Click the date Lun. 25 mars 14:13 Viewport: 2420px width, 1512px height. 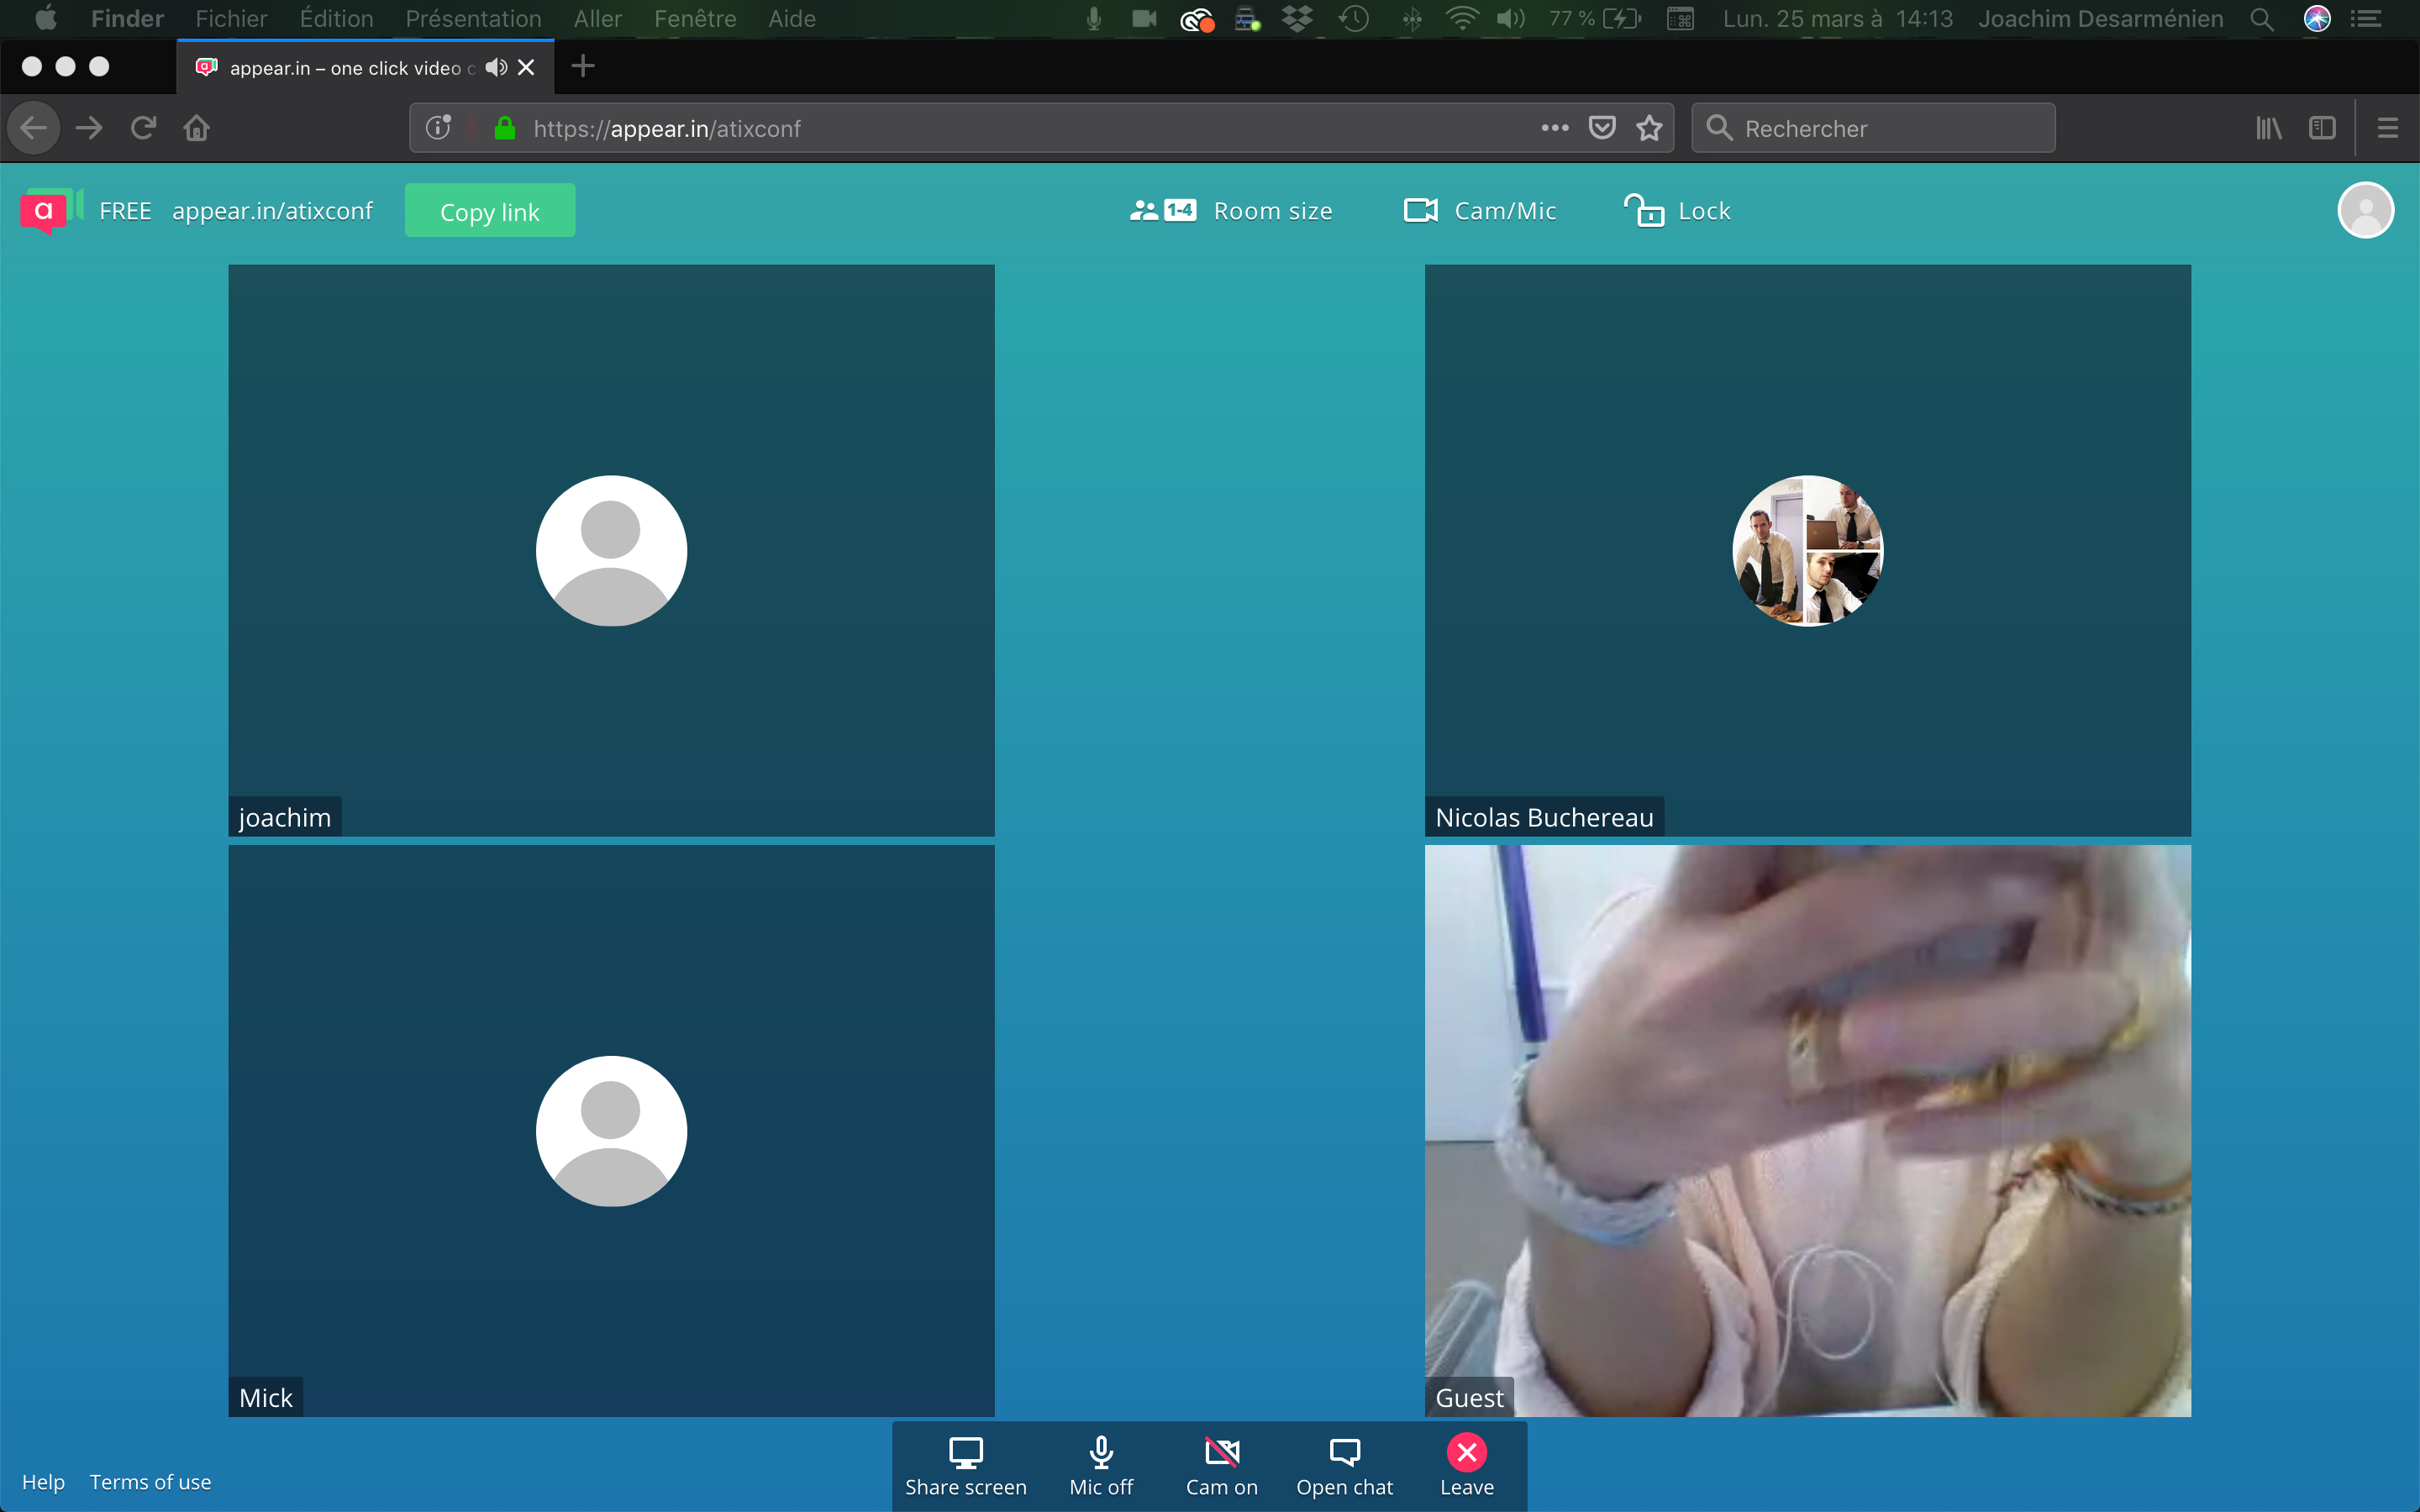pos(1838,18)
